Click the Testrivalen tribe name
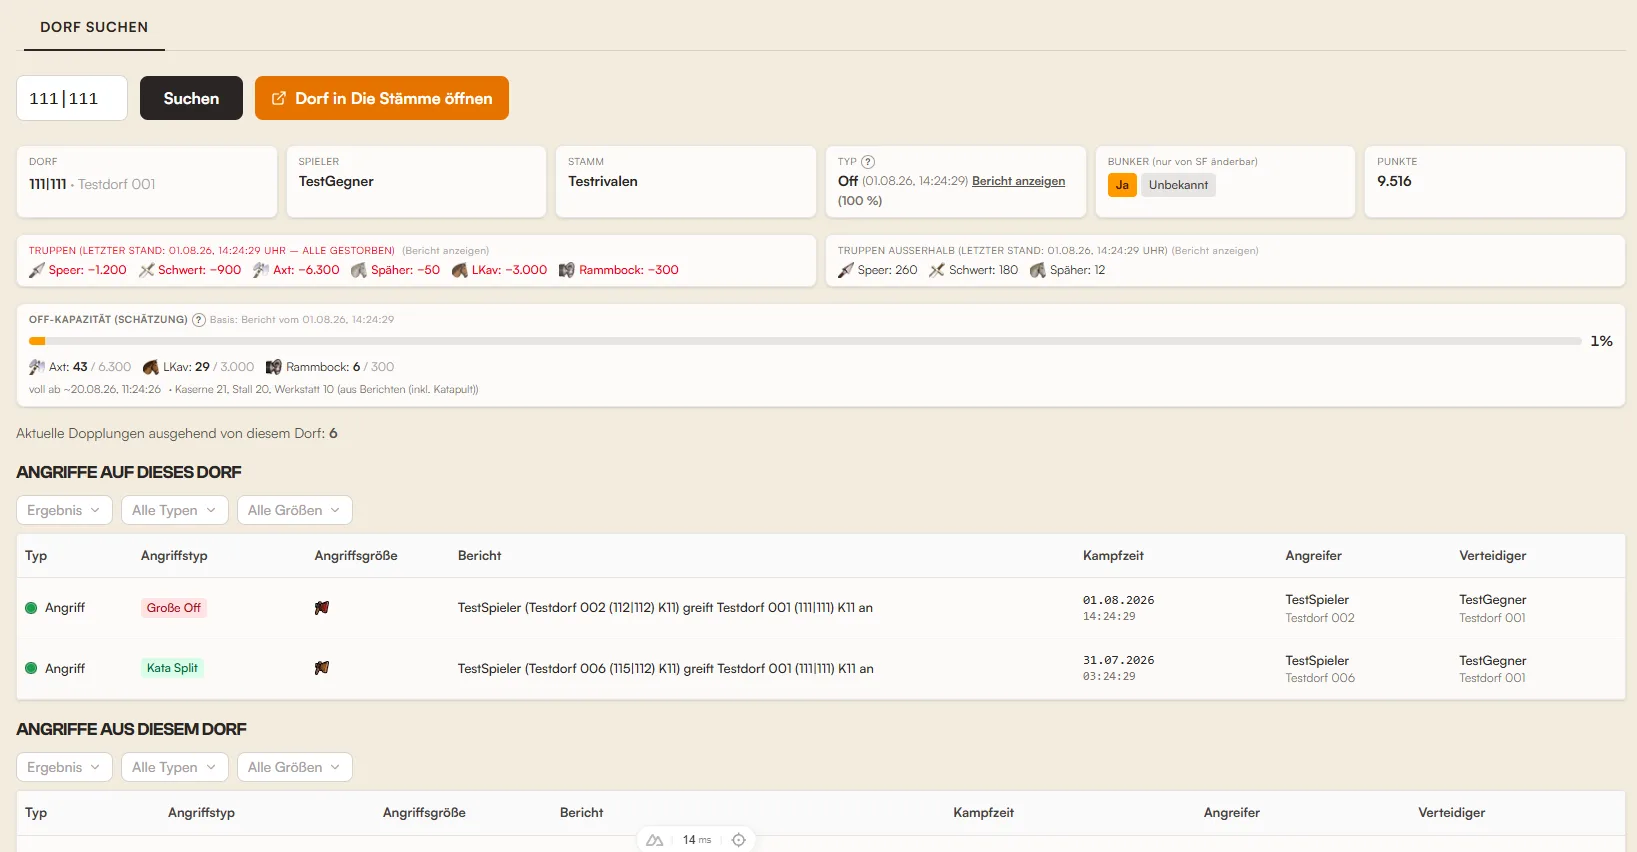Image resolution: width=1637 pixels, height=852 pixels. coord(603,181)
